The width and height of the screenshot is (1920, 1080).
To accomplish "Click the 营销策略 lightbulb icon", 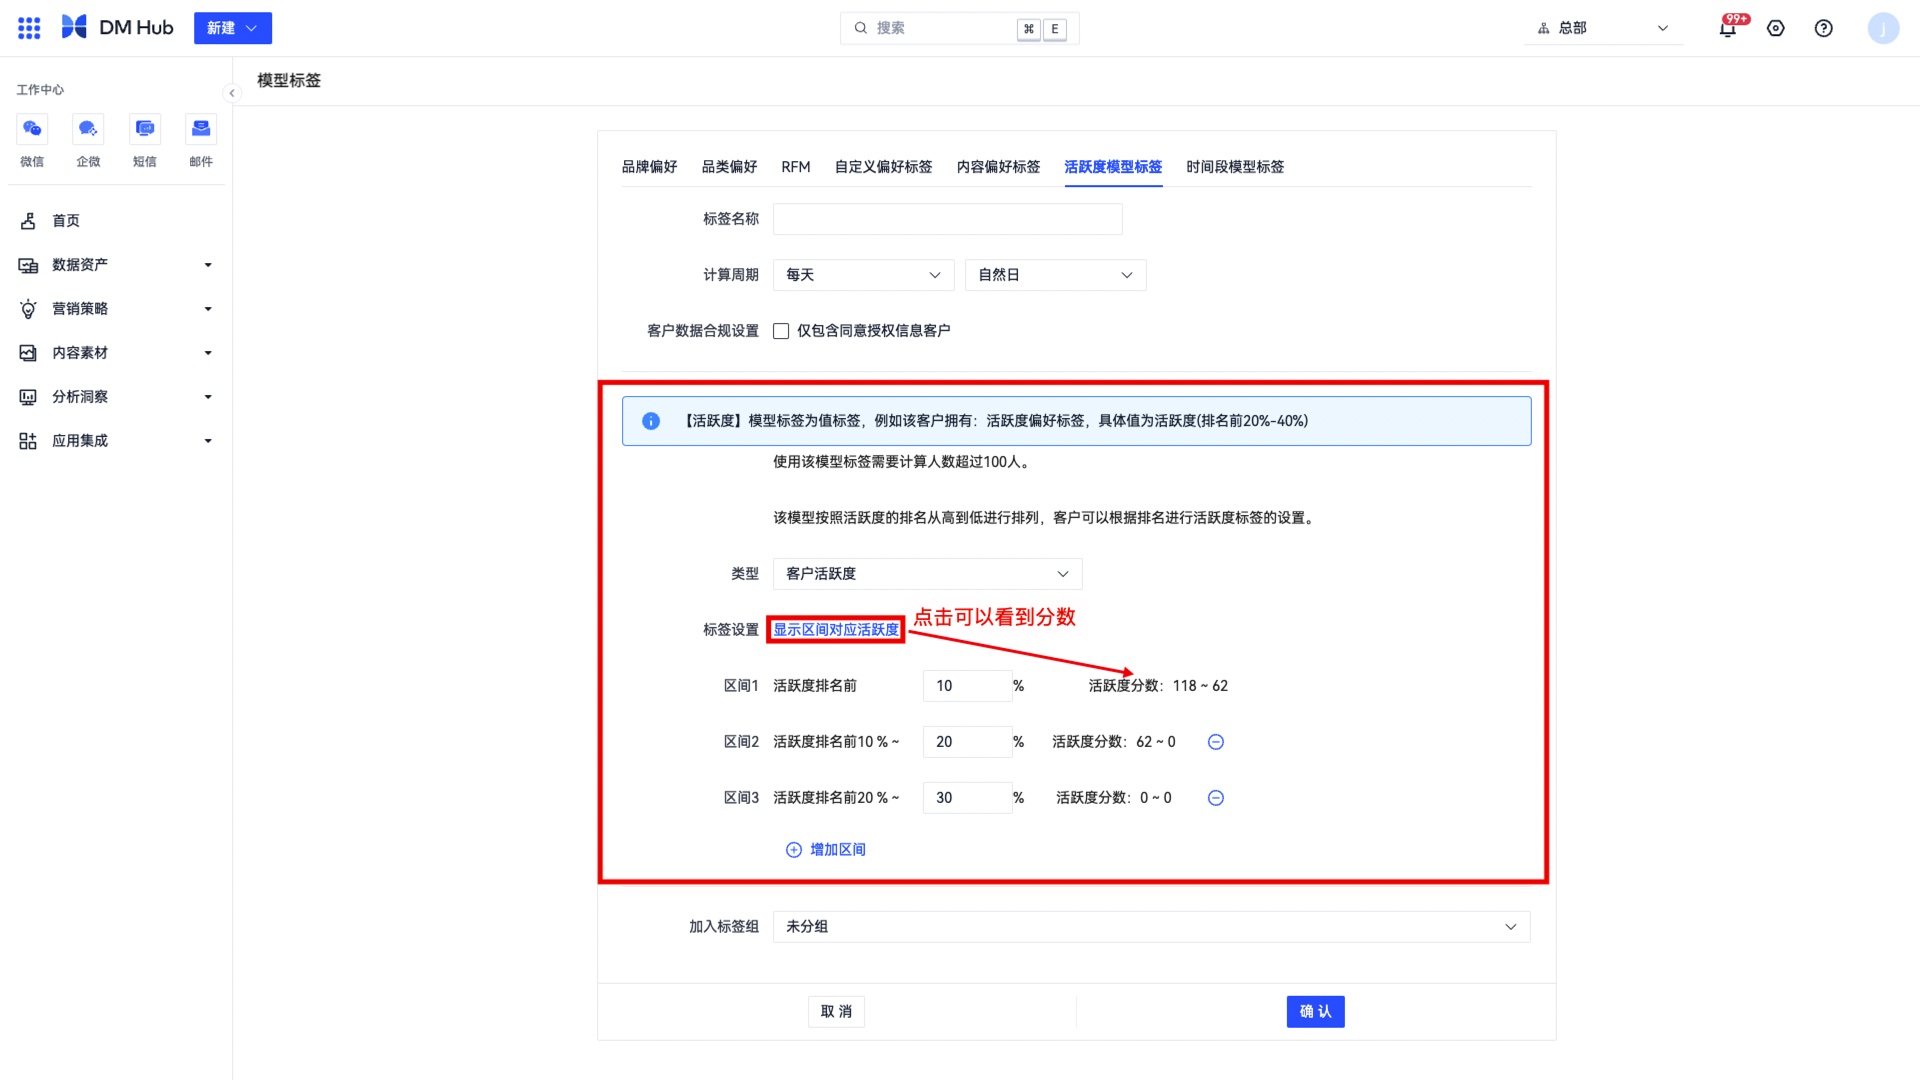I will (28, 309).
